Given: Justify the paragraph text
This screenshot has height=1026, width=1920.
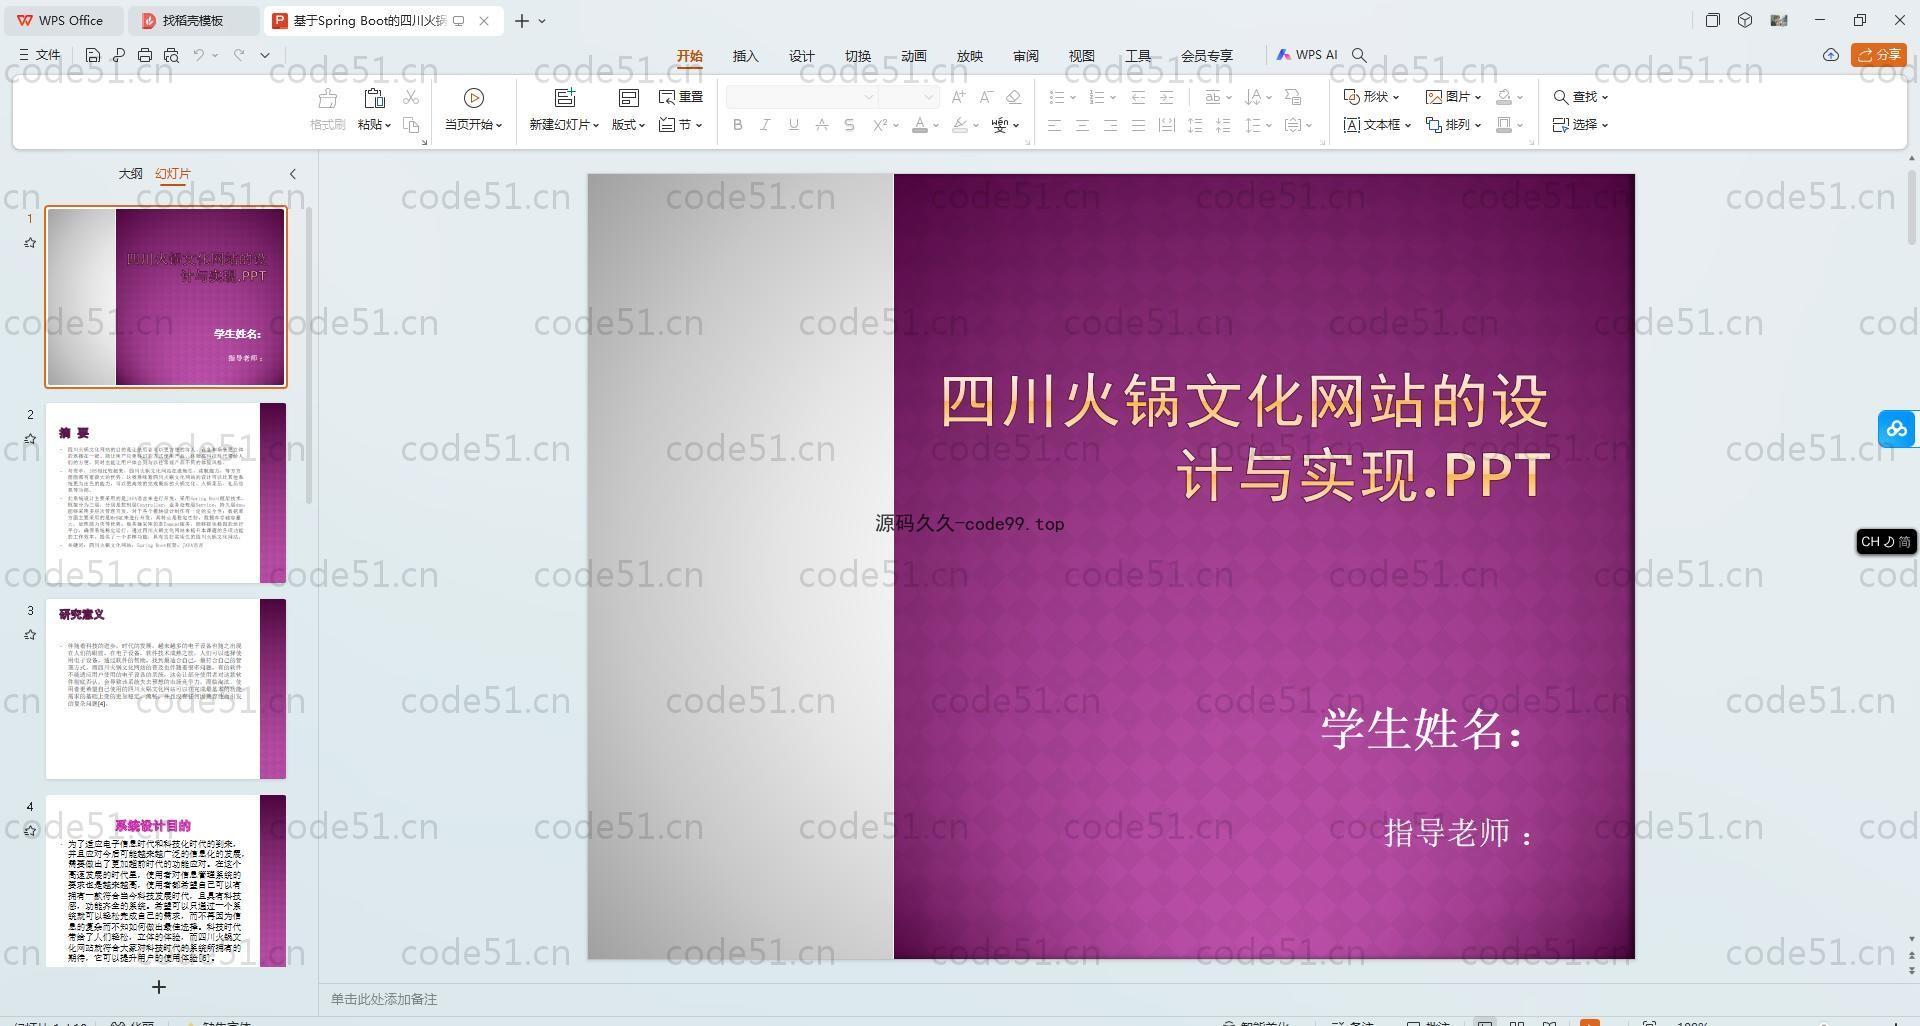Looking at the screenshot, I should (x=1138, y=125).
